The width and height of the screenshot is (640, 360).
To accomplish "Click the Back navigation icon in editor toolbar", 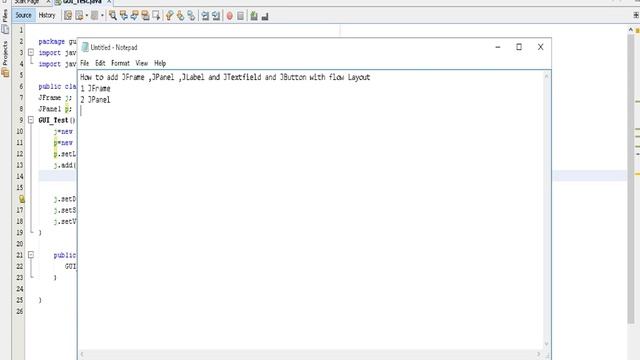I will (x=79, y=16).
